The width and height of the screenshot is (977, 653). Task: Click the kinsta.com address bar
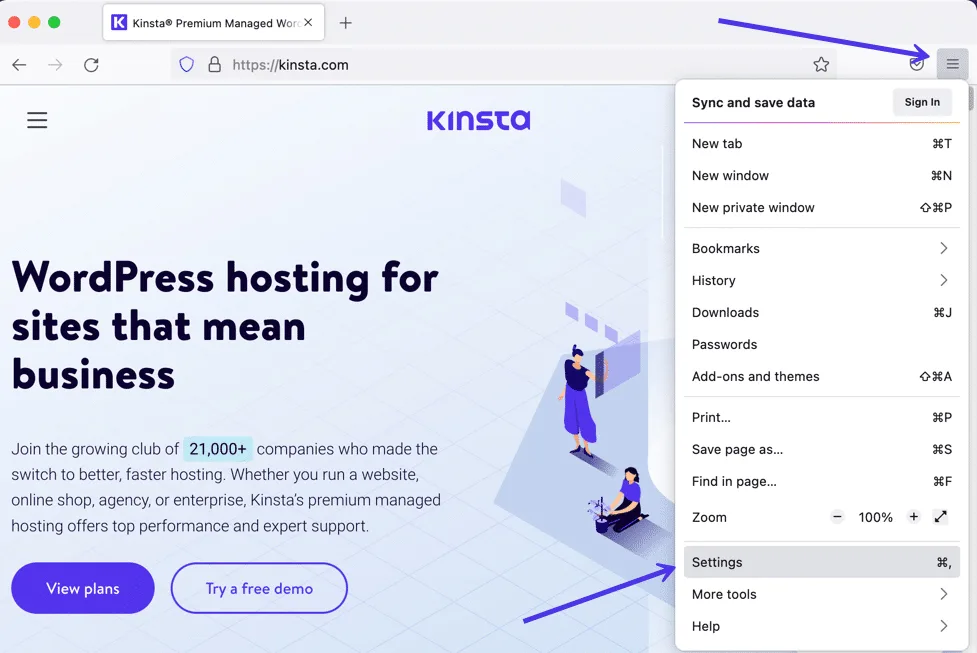(x=505, y=64)
